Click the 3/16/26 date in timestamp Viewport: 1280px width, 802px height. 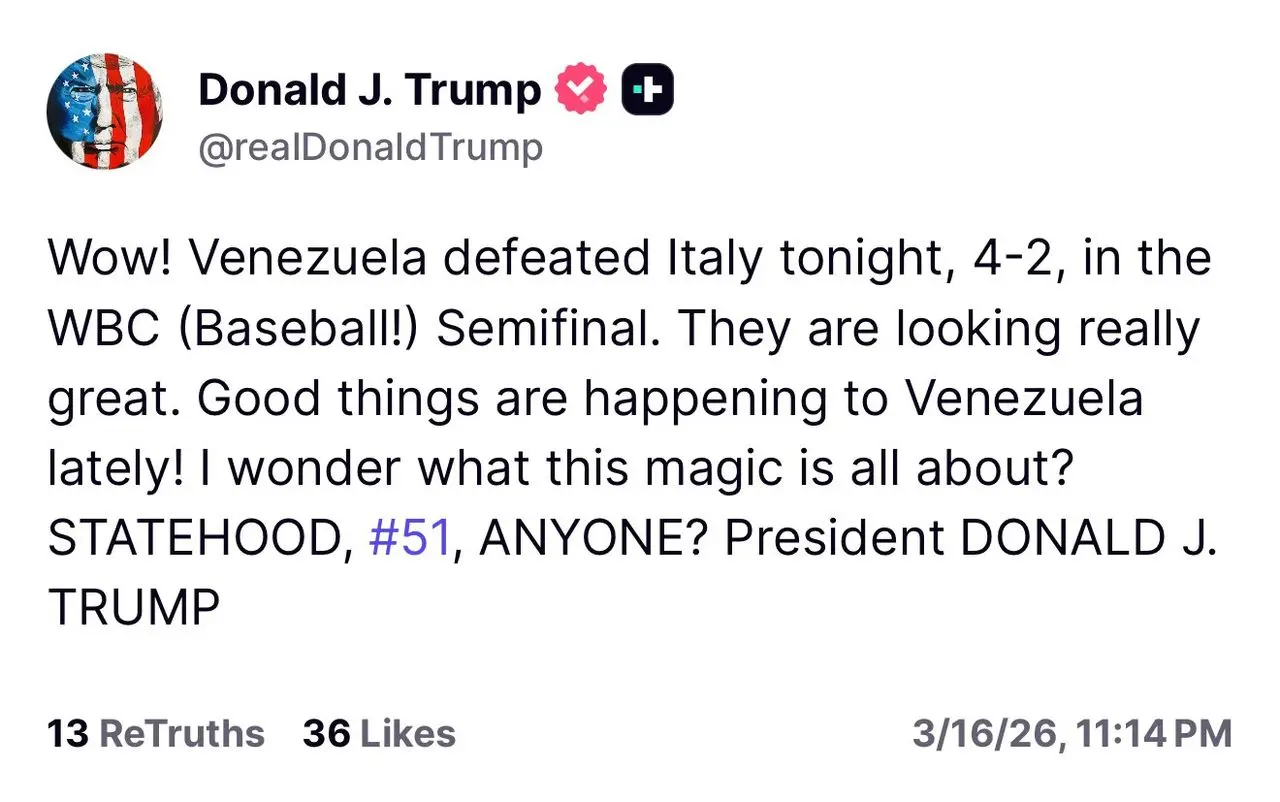point(984,734)
